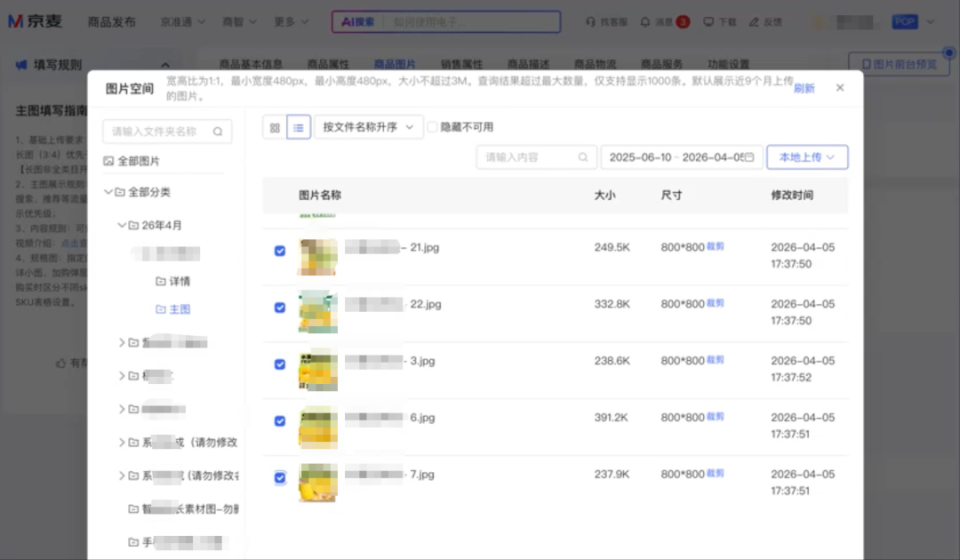Viewport: 960px width, 560px height.
Task: Click 填写规则 megaphone icon
Action: click(x=21, y=64)
